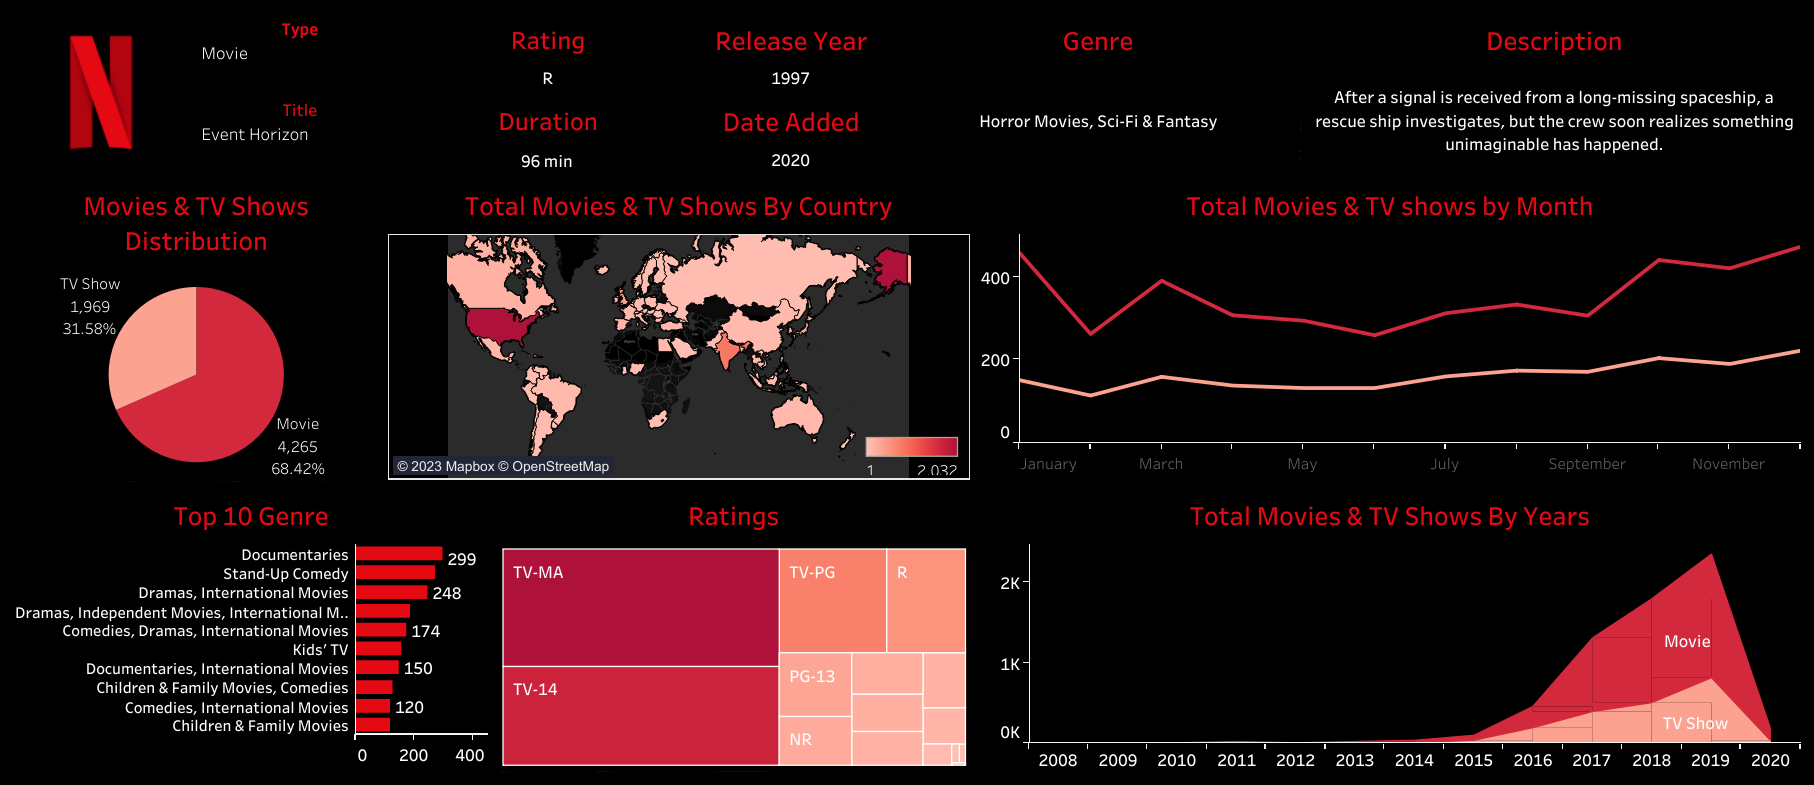The height and width of the screenshot is (785, 1814).
Task: Click the 96 min duration value
Action: (x=547, y=161)
